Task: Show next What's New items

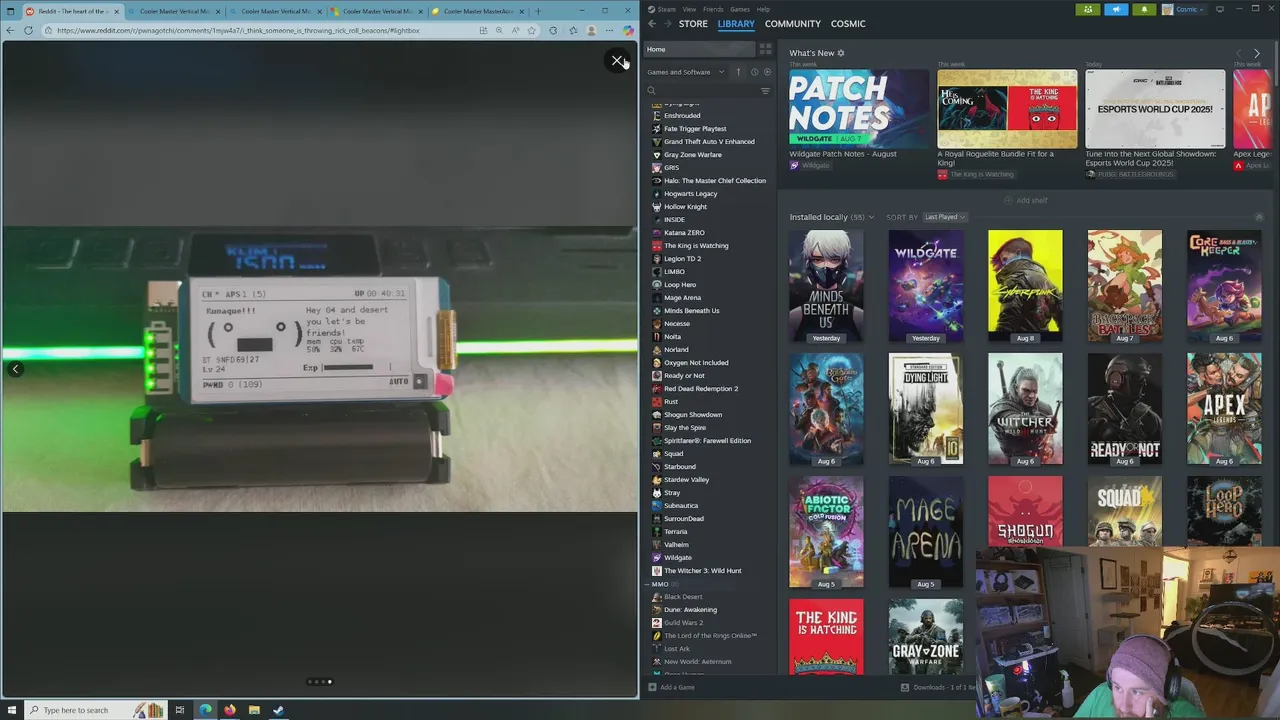Action: (1257, 53)
